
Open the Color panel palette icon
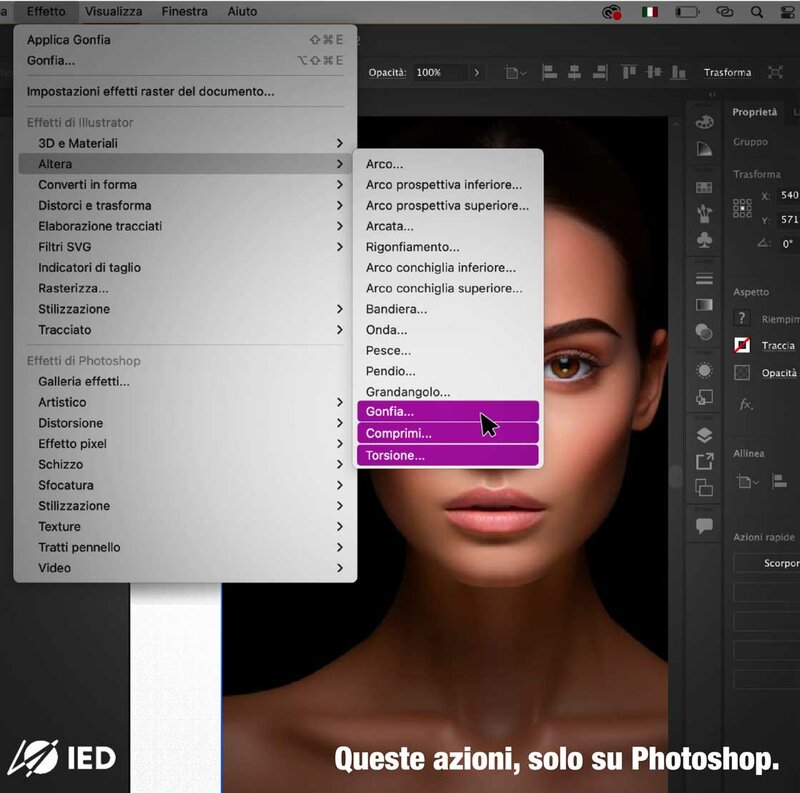pos(704,122)
